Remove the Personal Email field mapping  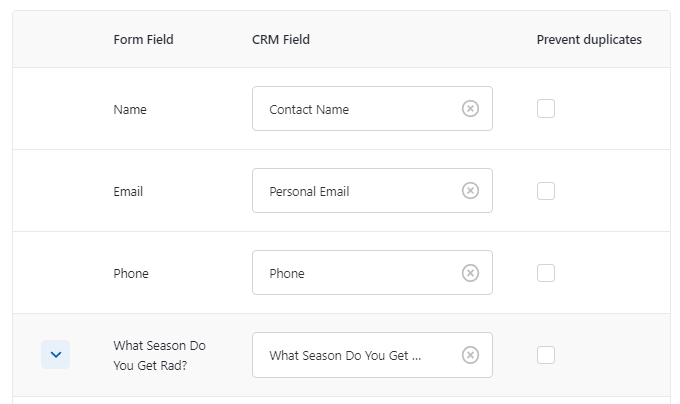point(470,191)
